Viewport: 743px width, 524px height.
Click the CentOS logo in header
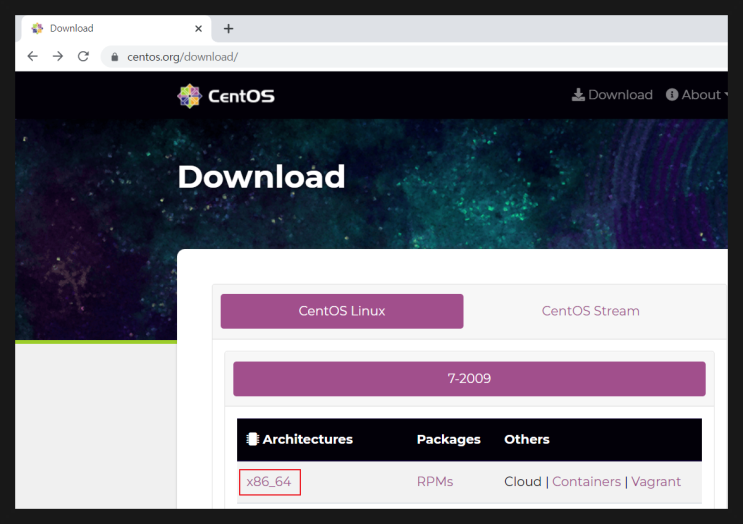coord(226,96)
